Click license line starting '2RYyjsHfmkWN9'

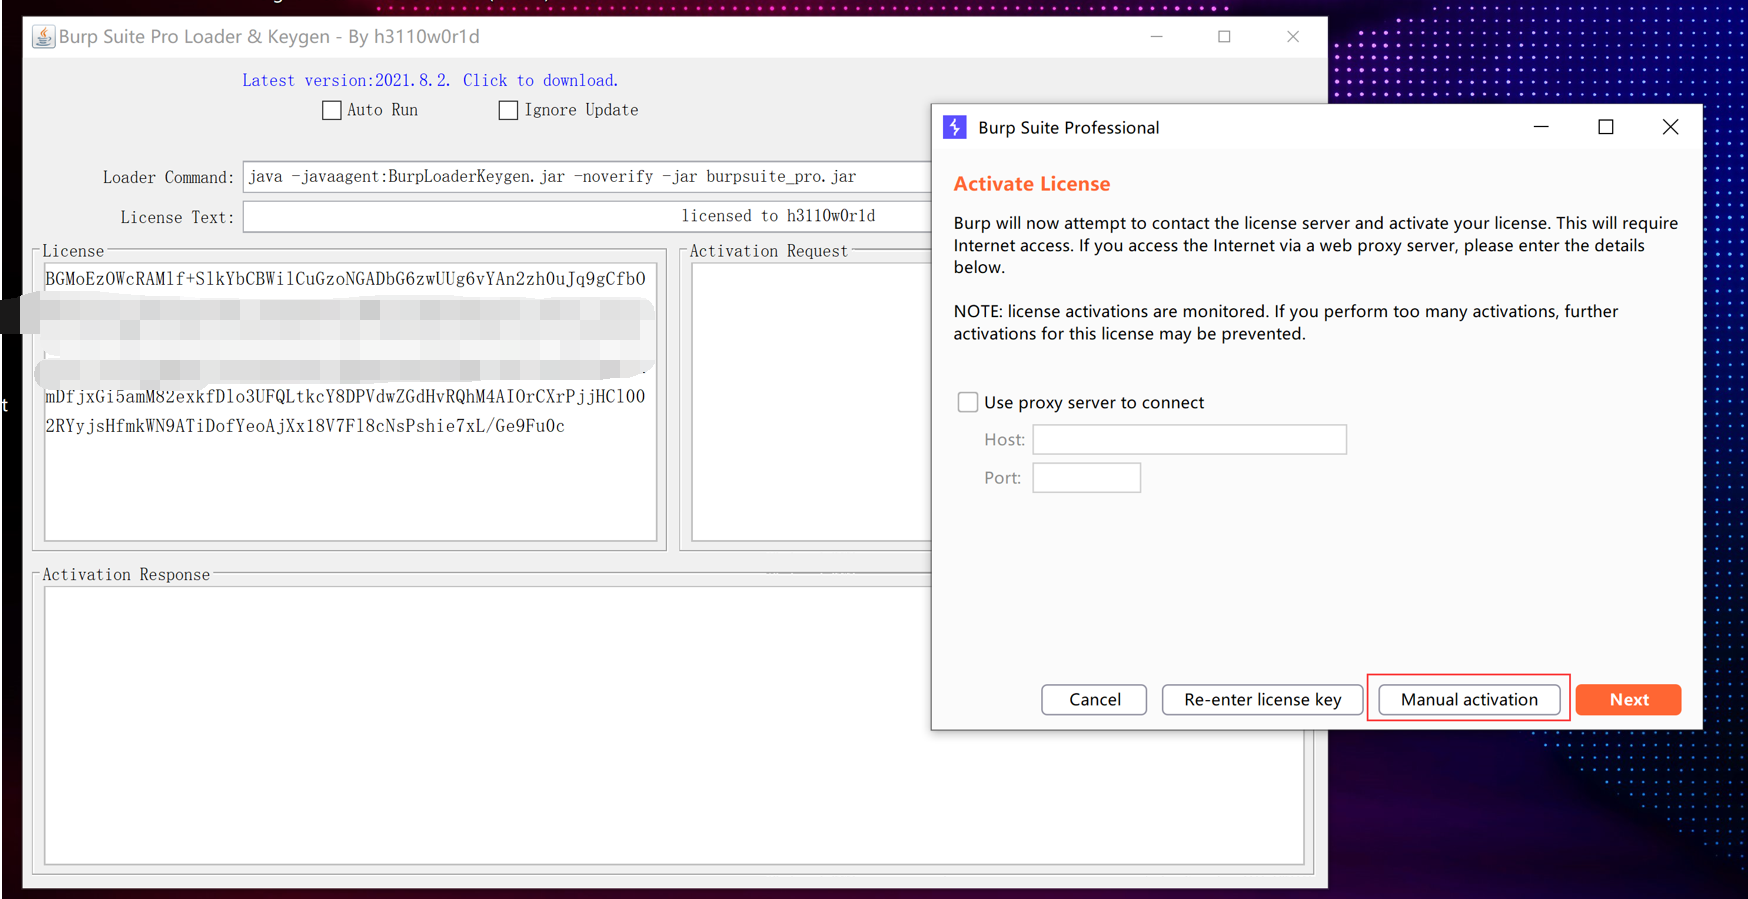tap(305, 426)
